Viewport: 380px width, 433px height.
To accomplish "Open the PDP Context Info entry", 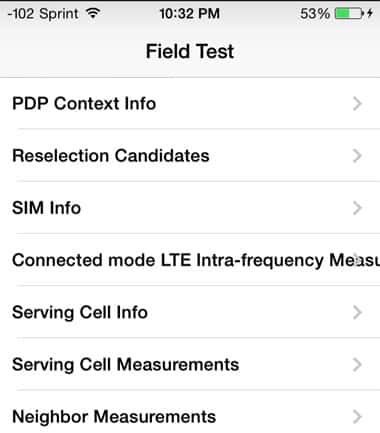I will click(x=190, y=104).
